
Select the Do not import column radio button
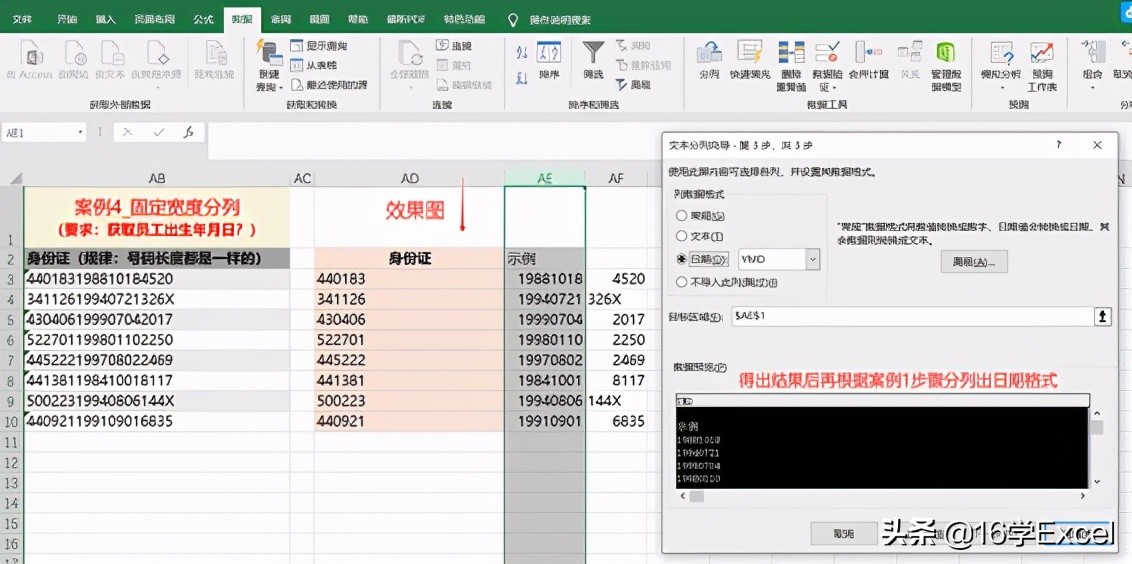[x=681, y=282]
